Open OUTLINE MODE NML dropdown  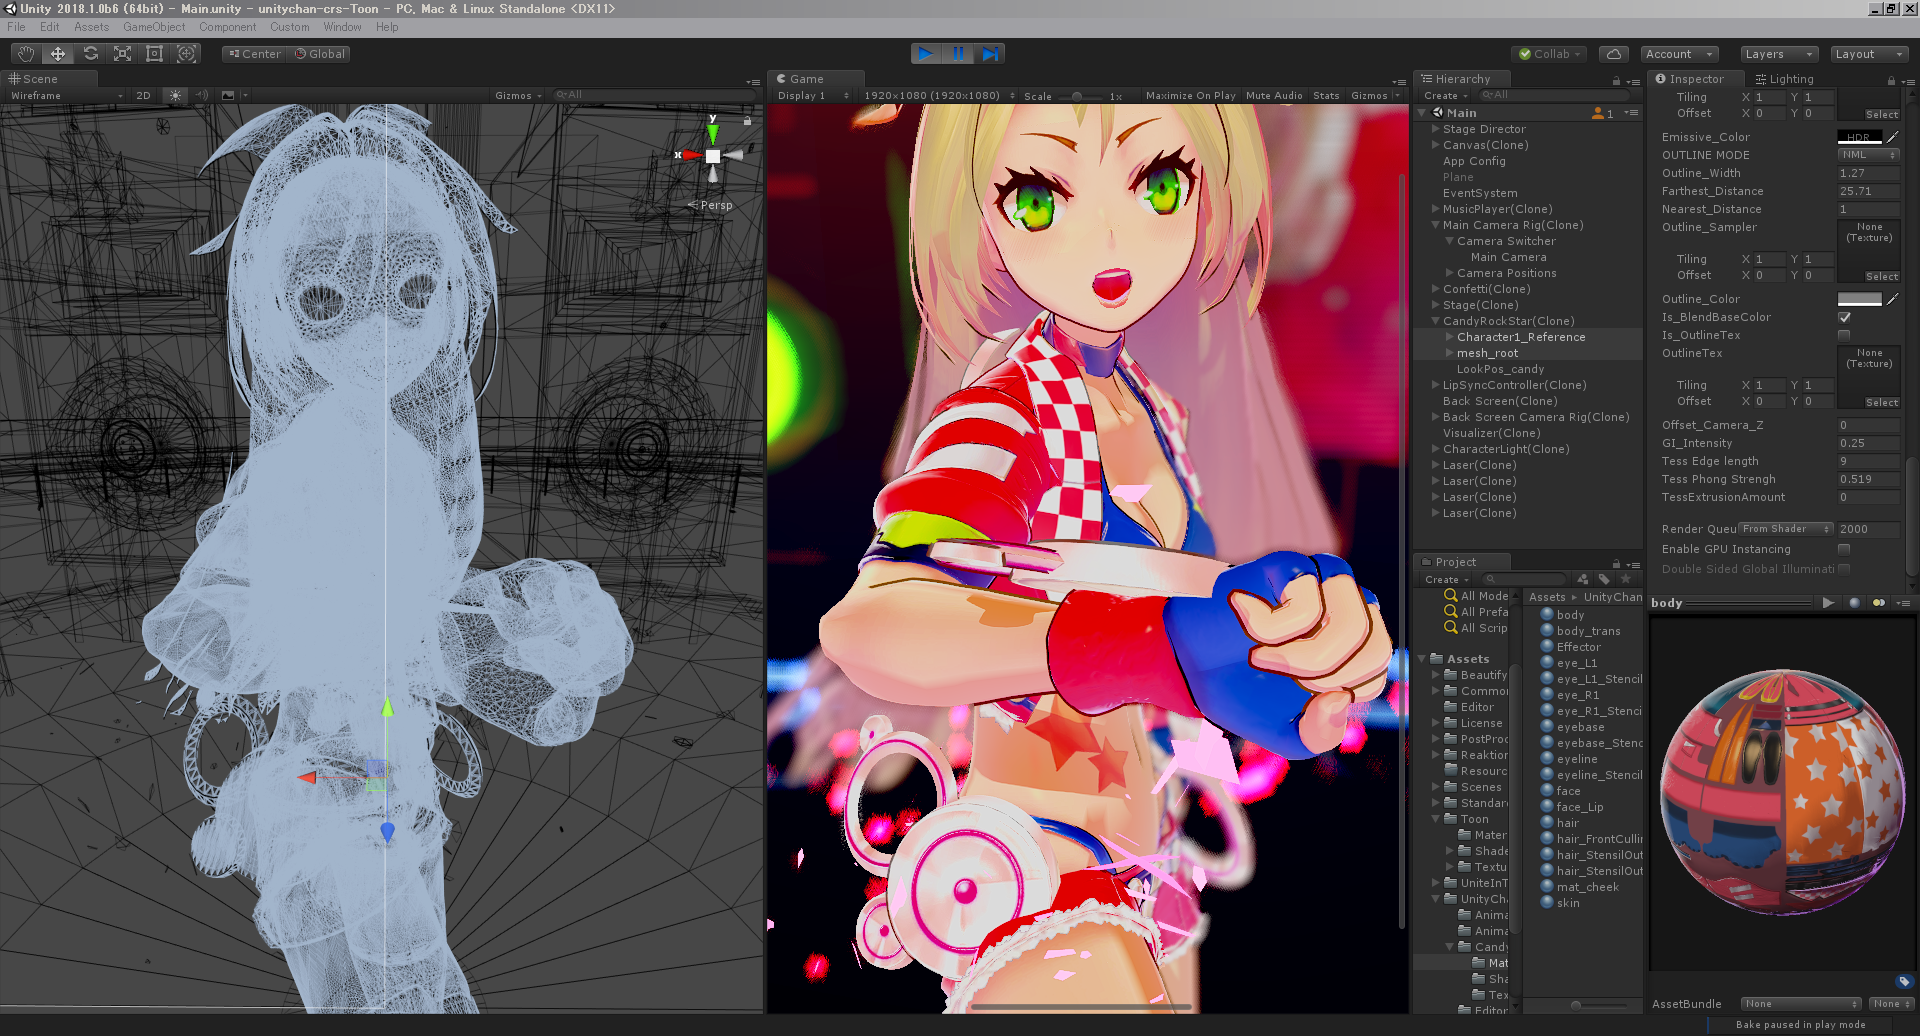(x=1868, y=155)
